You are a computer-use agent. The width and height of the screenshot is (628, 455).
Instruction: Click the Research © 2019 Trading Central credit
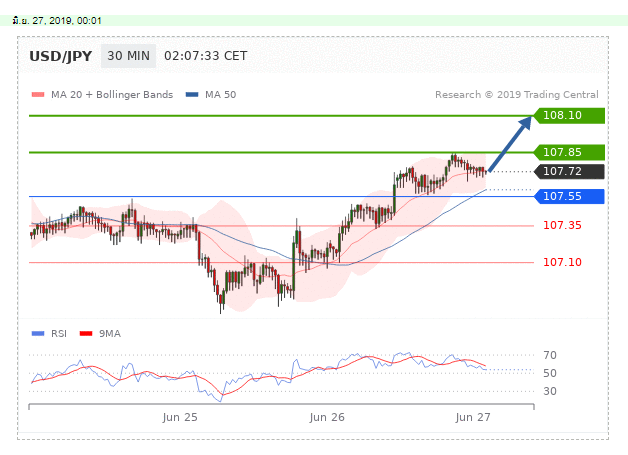click(x=517, y=95)
